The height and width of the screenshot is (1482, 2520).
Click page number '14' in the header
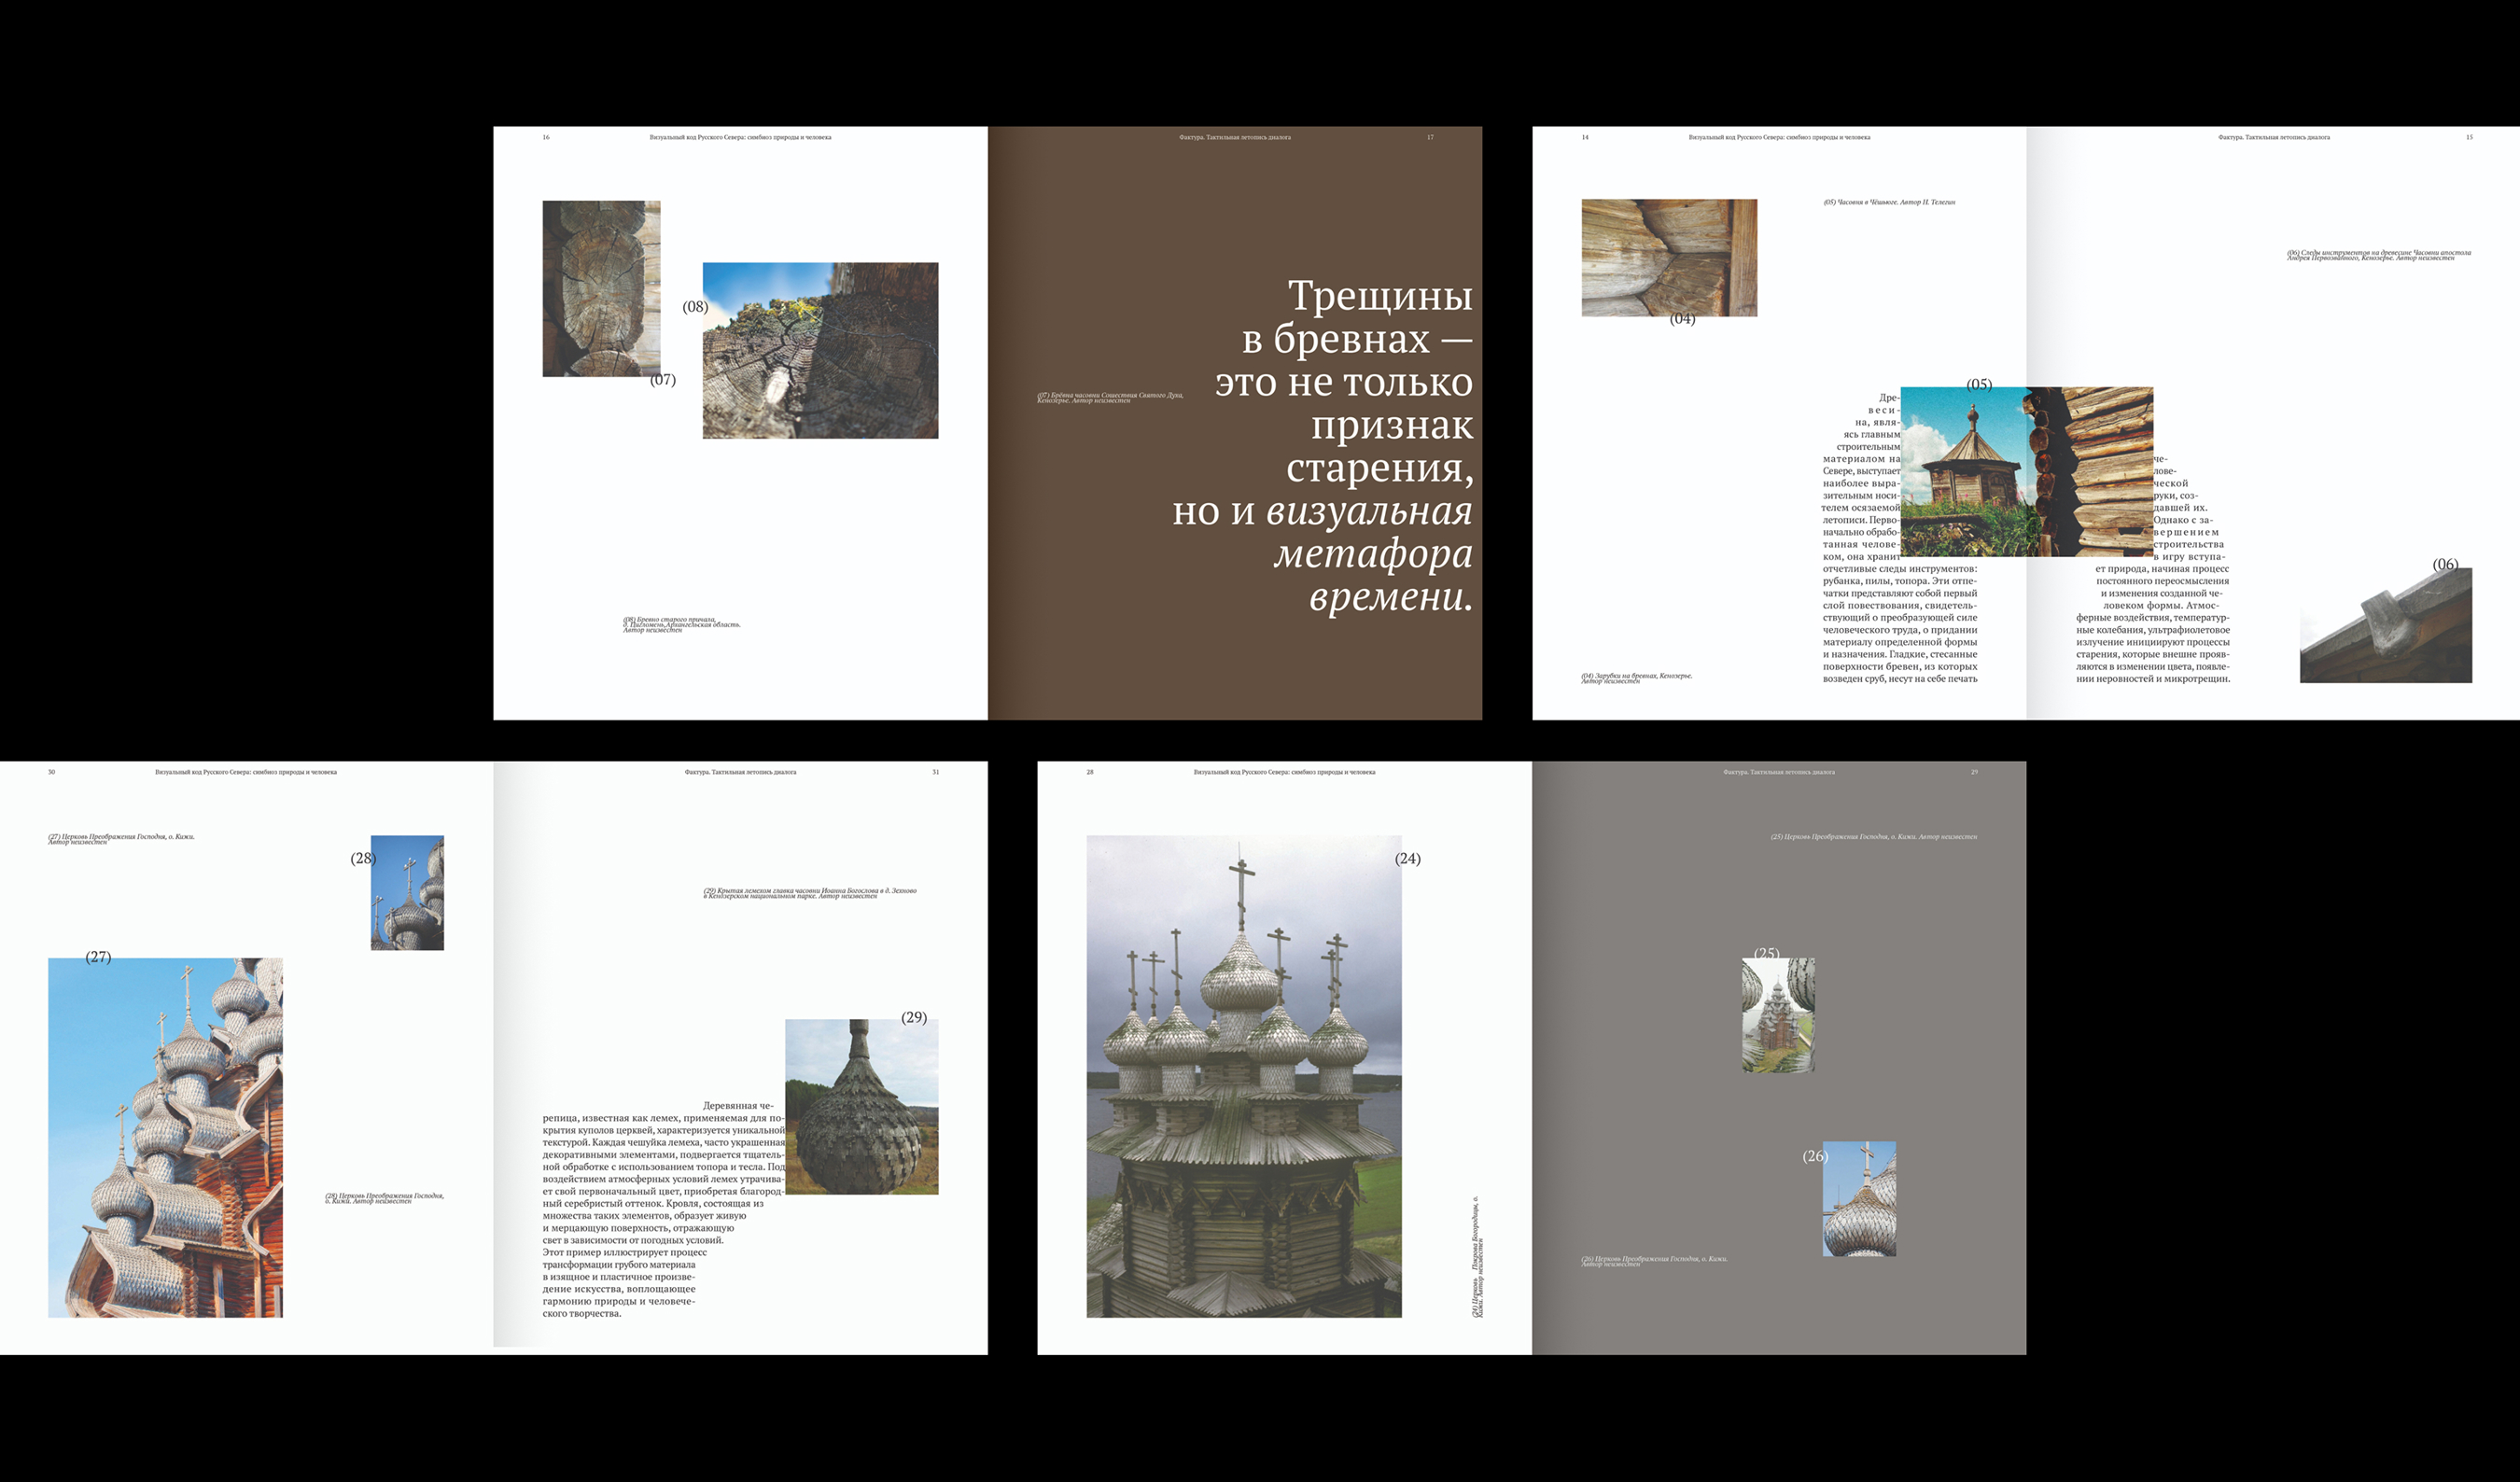[x=1585, y=137]
